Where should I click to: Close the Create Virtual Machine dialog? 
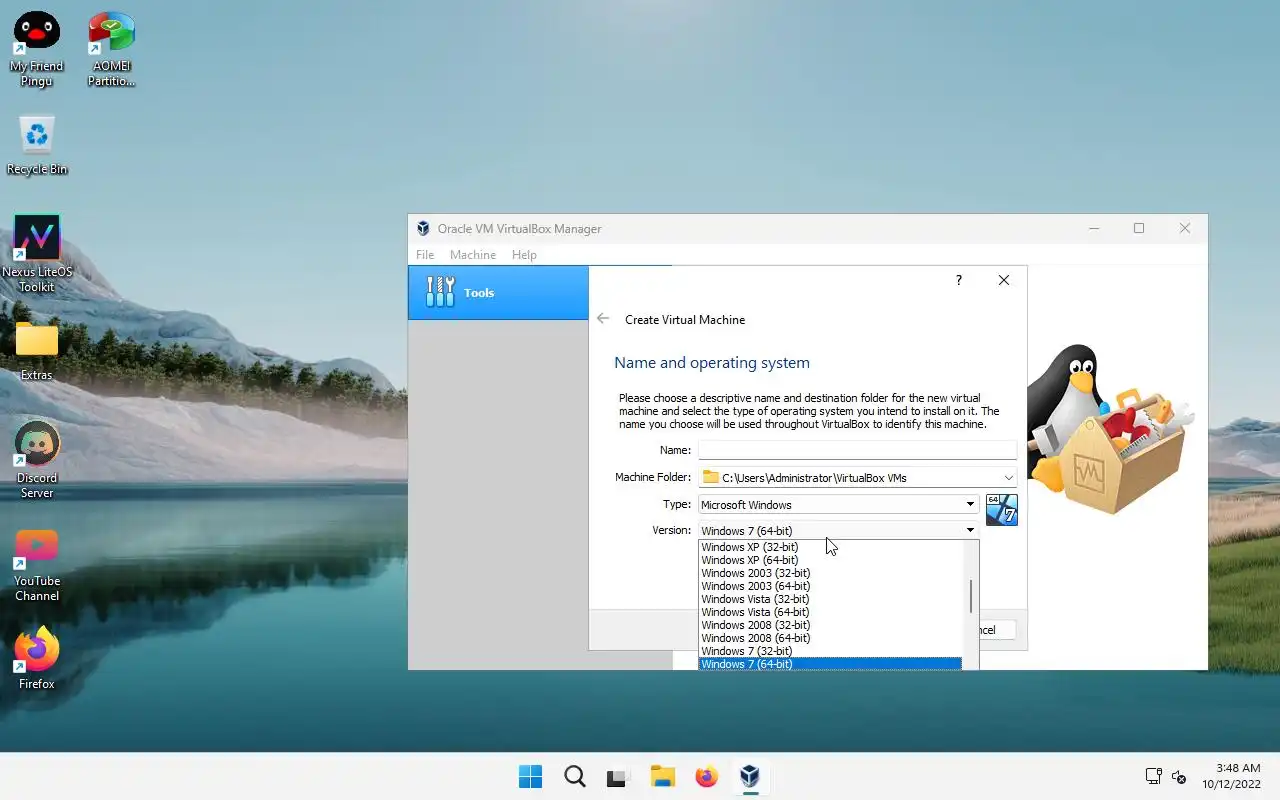point(1004,280)
